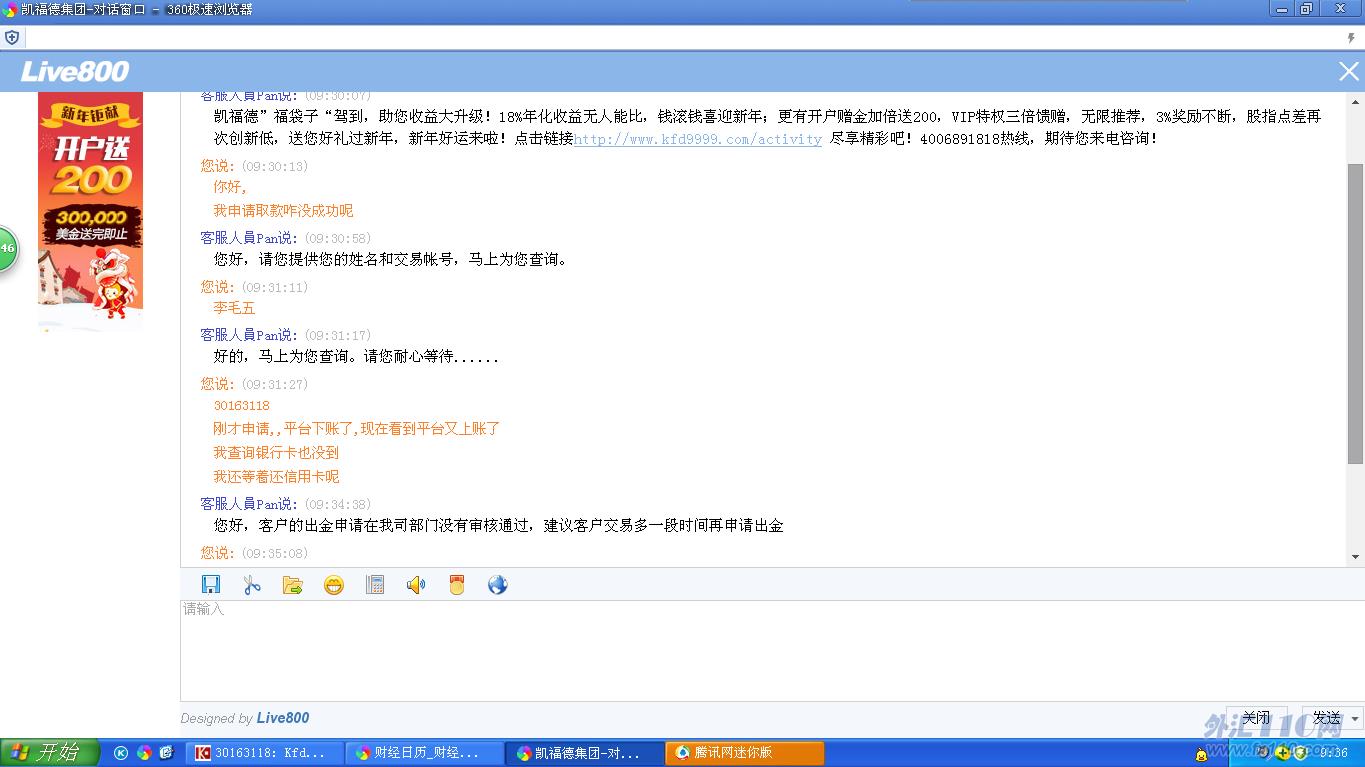Click the agent message 好的，马上为您查询
Screen dimensions: 1365x767
tap(355, 357)
